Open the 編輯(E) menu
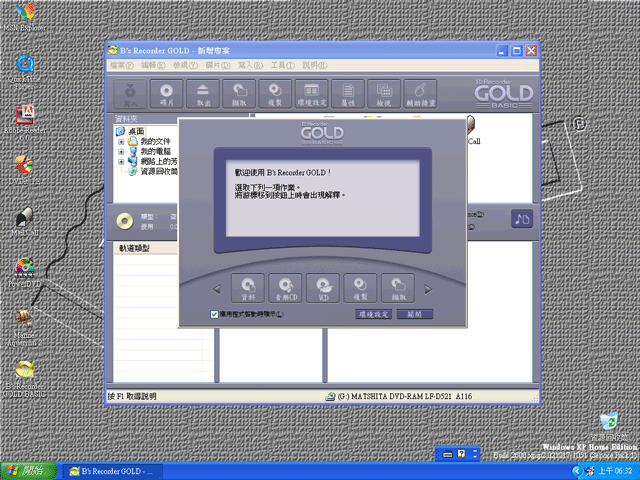640x480 pixels. pyautogui.click(x=153, y=65)
